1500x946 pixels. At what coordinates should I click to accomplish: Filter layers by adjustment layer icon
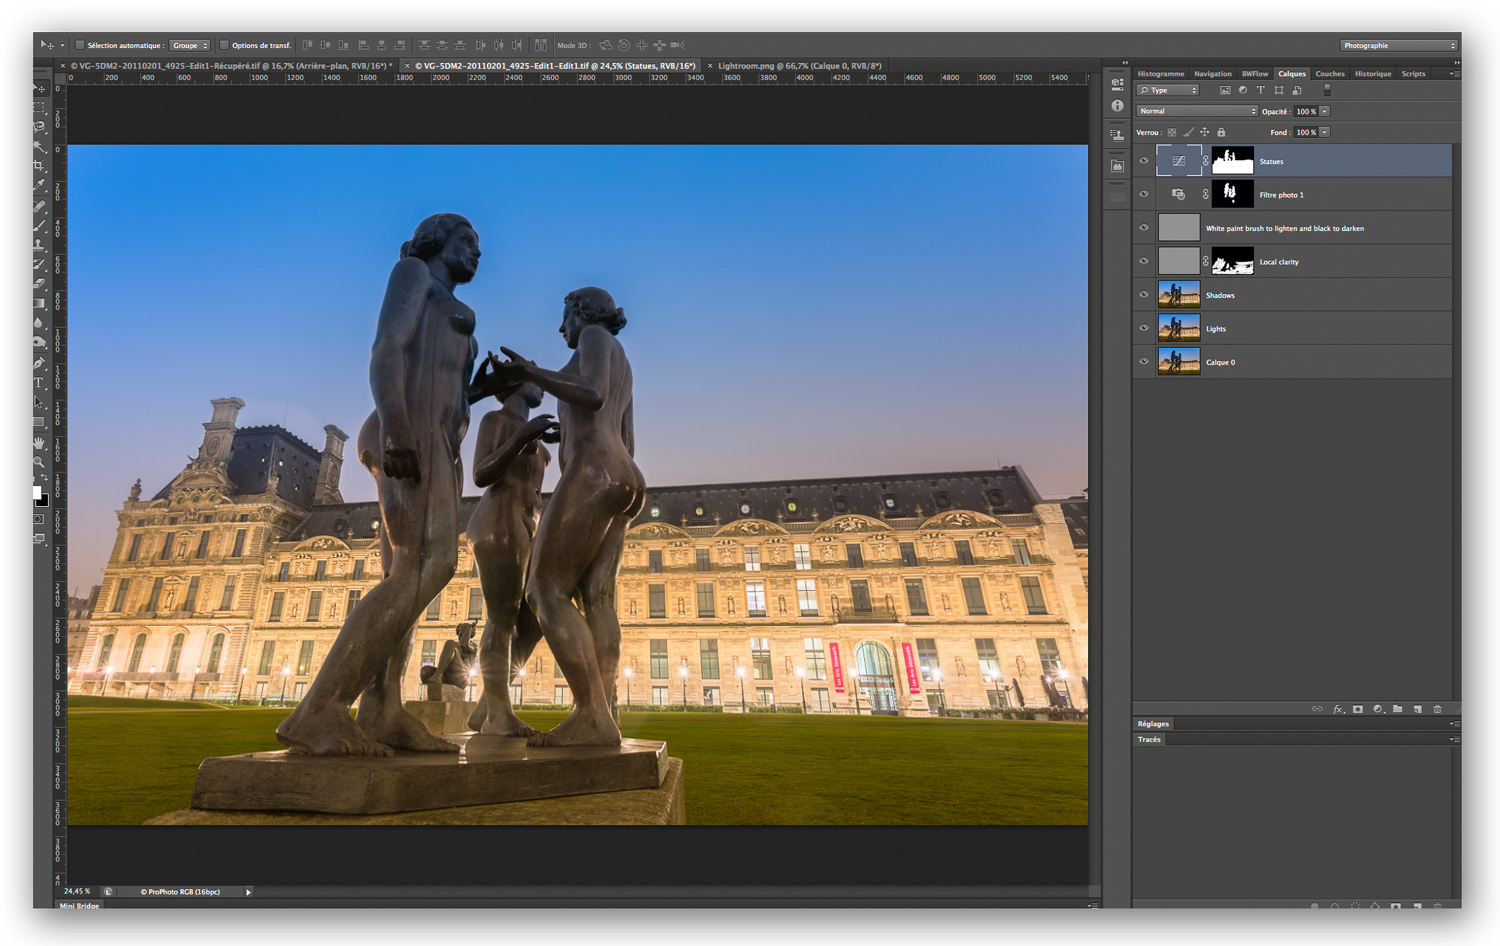pyautogui.click(x=1243, y=90)
